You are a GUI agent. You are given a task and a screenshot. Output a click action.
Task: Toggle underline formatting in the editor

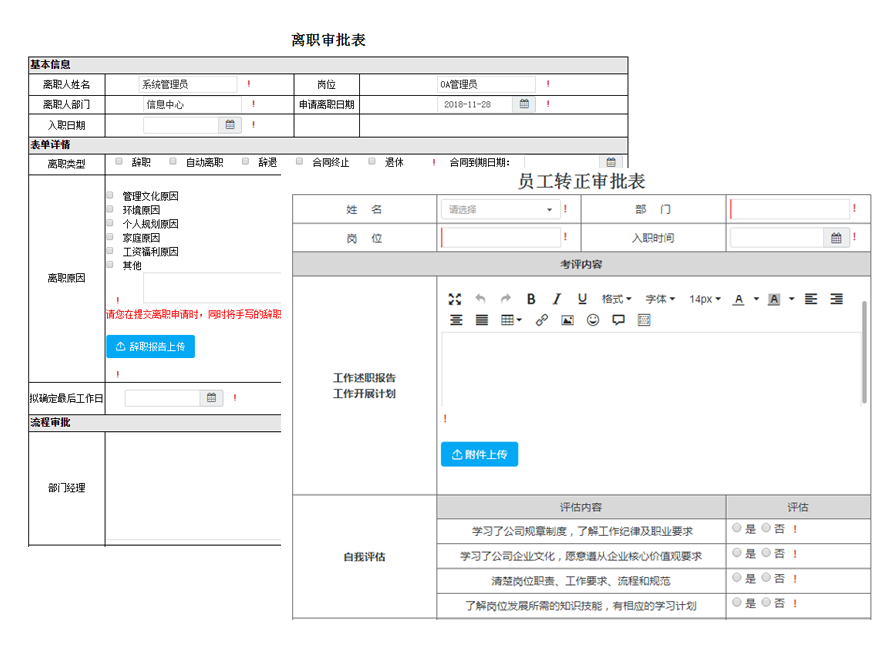[582, 299]
